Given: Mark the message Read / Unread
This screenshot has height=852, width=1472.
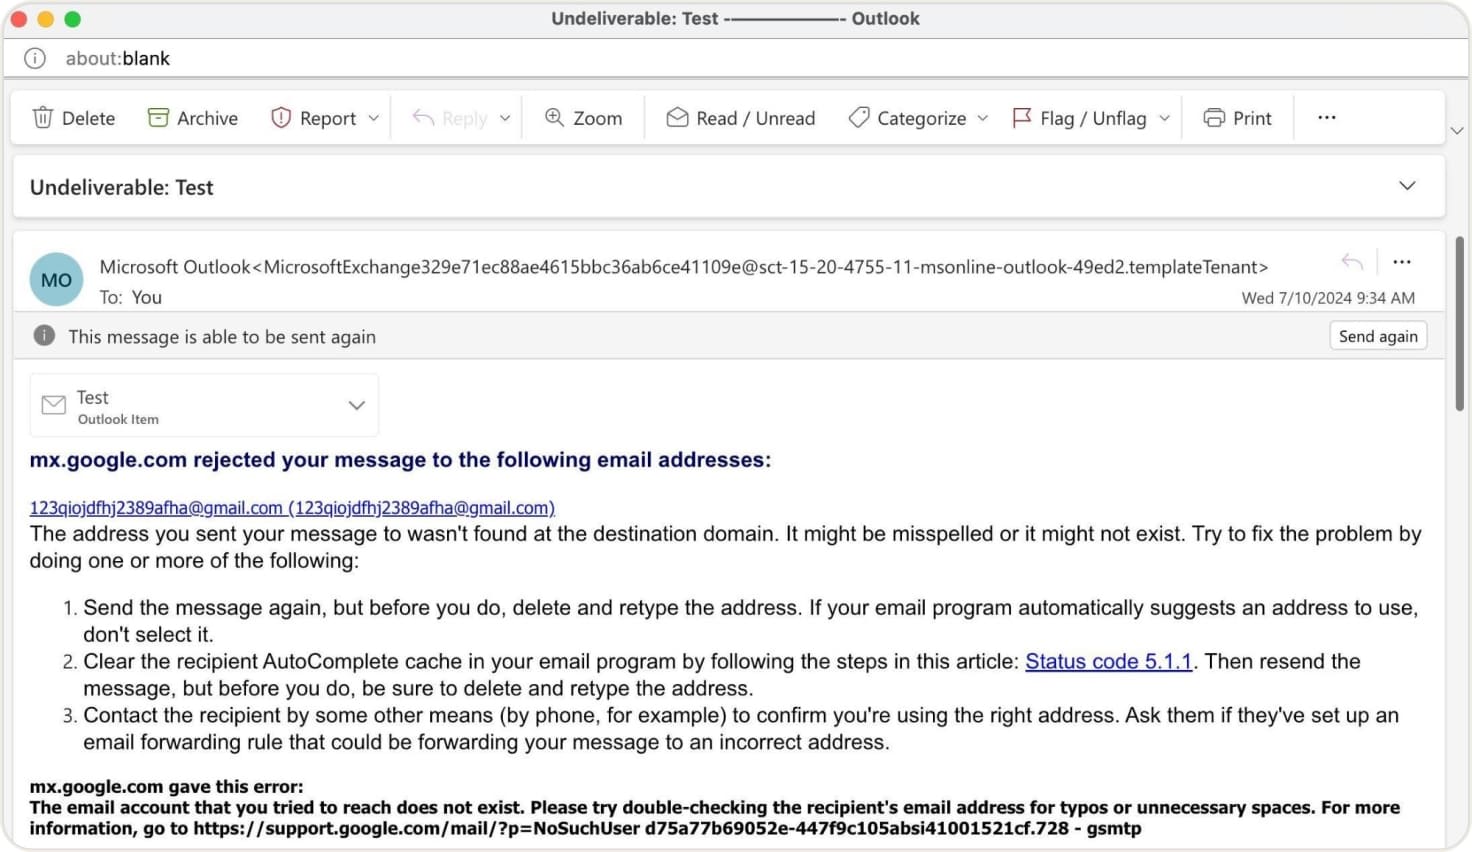Looking at the screenshot, I should point(740,117).
